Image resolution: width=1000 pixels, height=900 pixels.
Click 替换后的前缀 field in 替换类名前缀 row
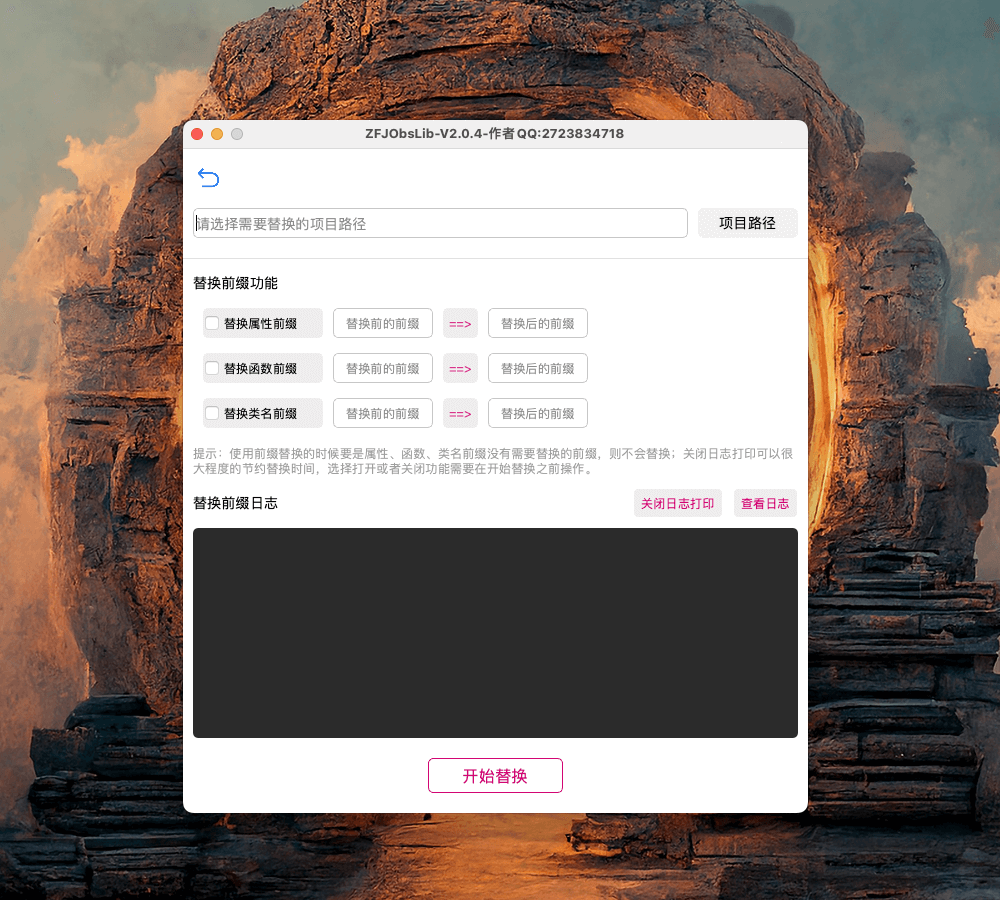(x=538, y=413)
